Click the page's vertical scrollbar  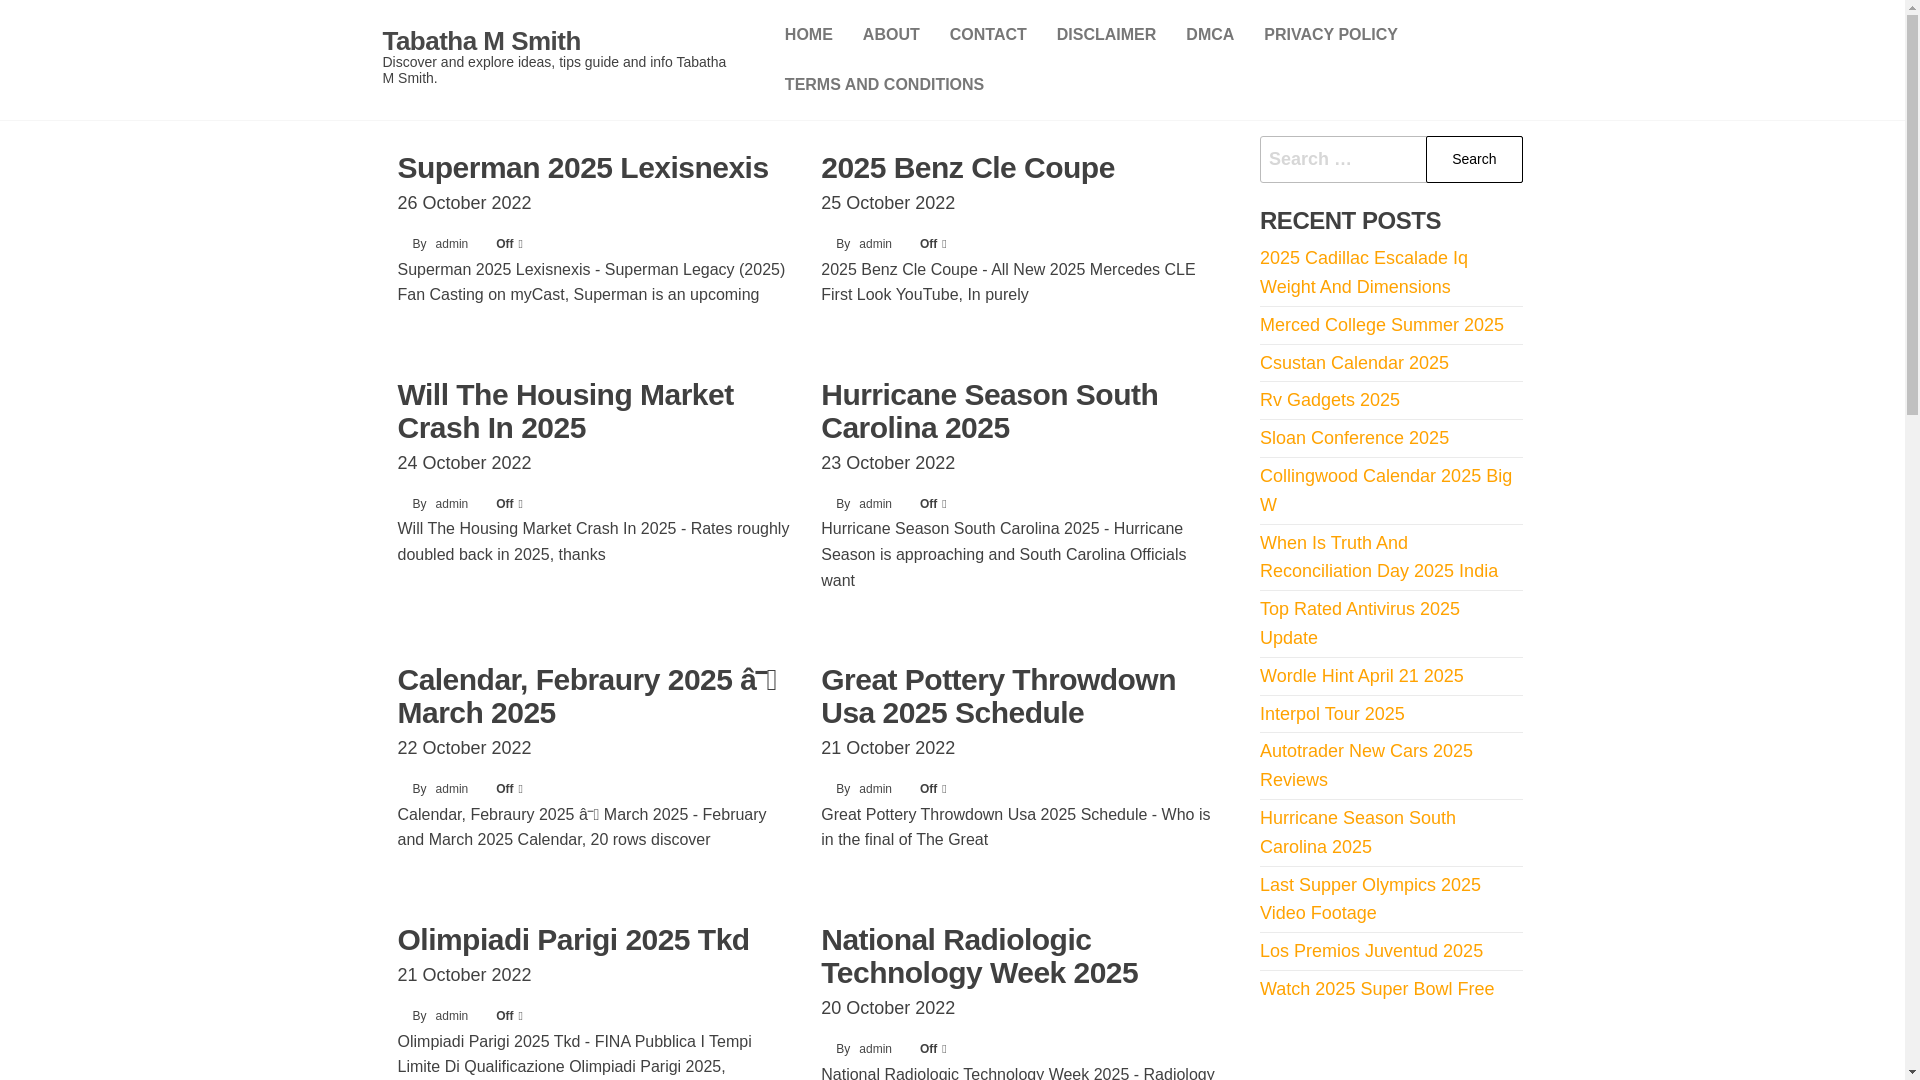coord(1912,540)
